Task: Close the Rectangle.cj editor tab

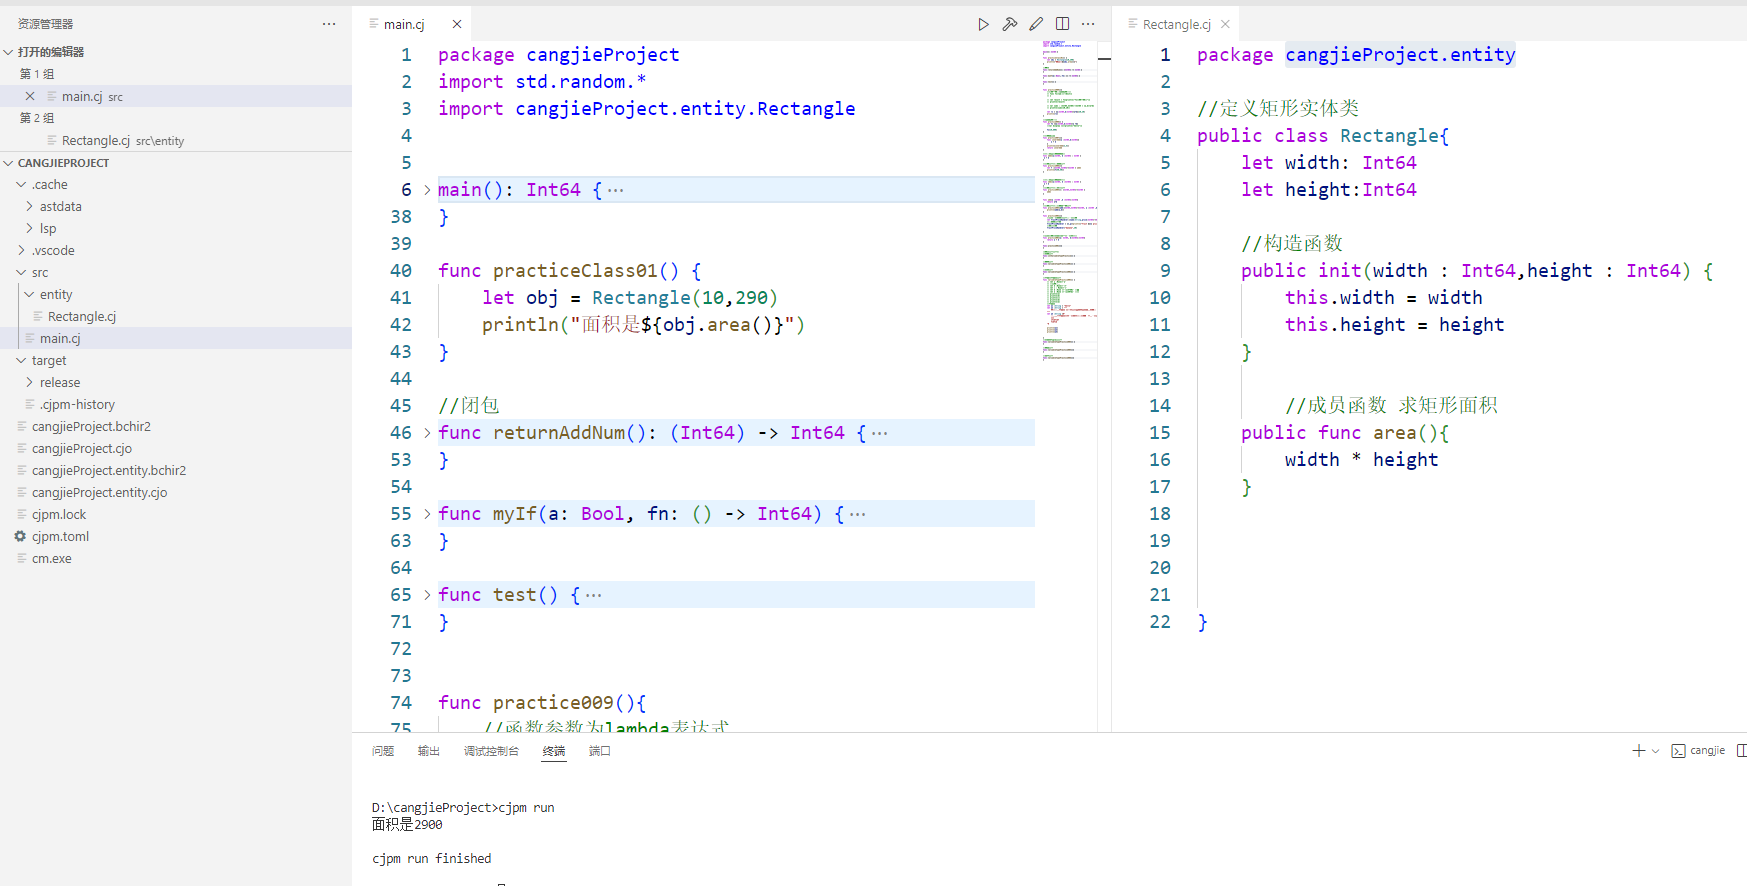Action: click(x=1225, y=24)
